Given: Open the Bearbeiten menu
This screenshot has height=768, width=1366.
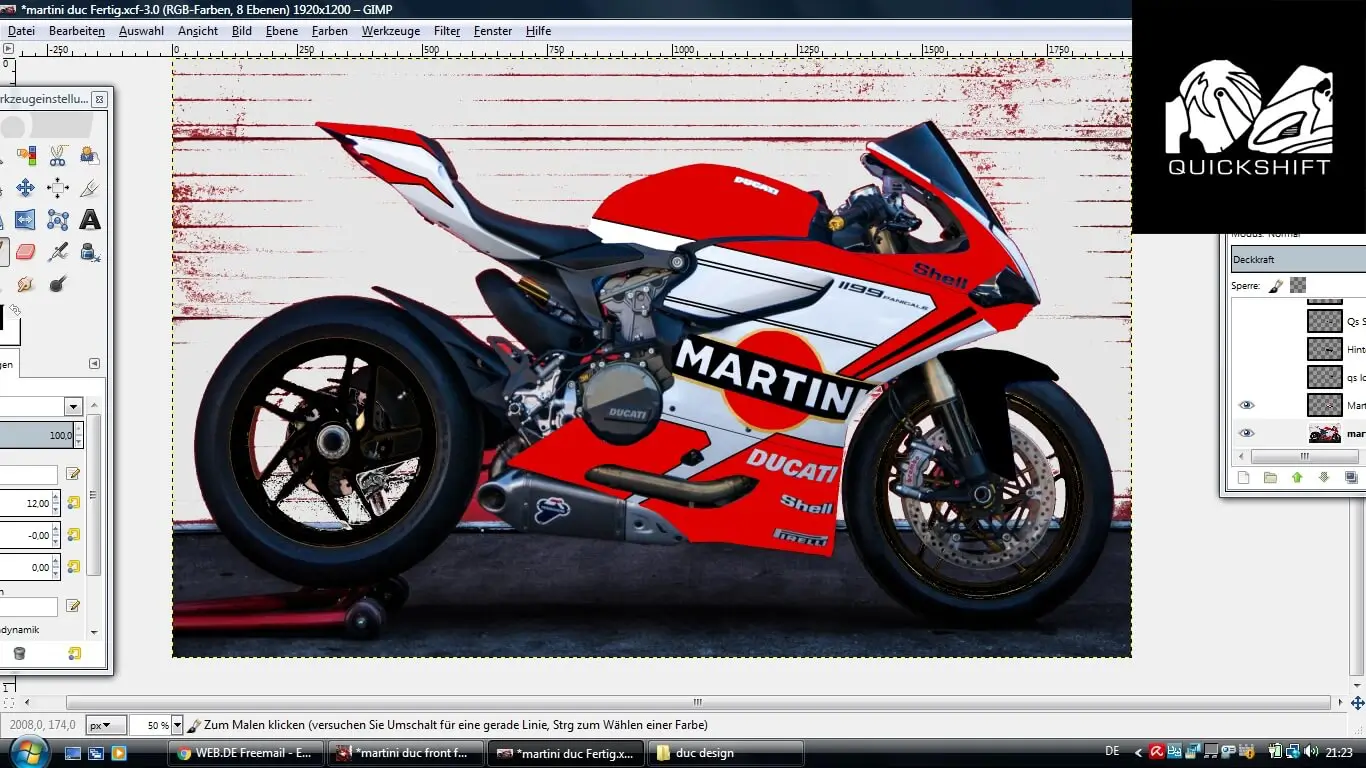Looking at the screenshot, I should click(77, 31).
